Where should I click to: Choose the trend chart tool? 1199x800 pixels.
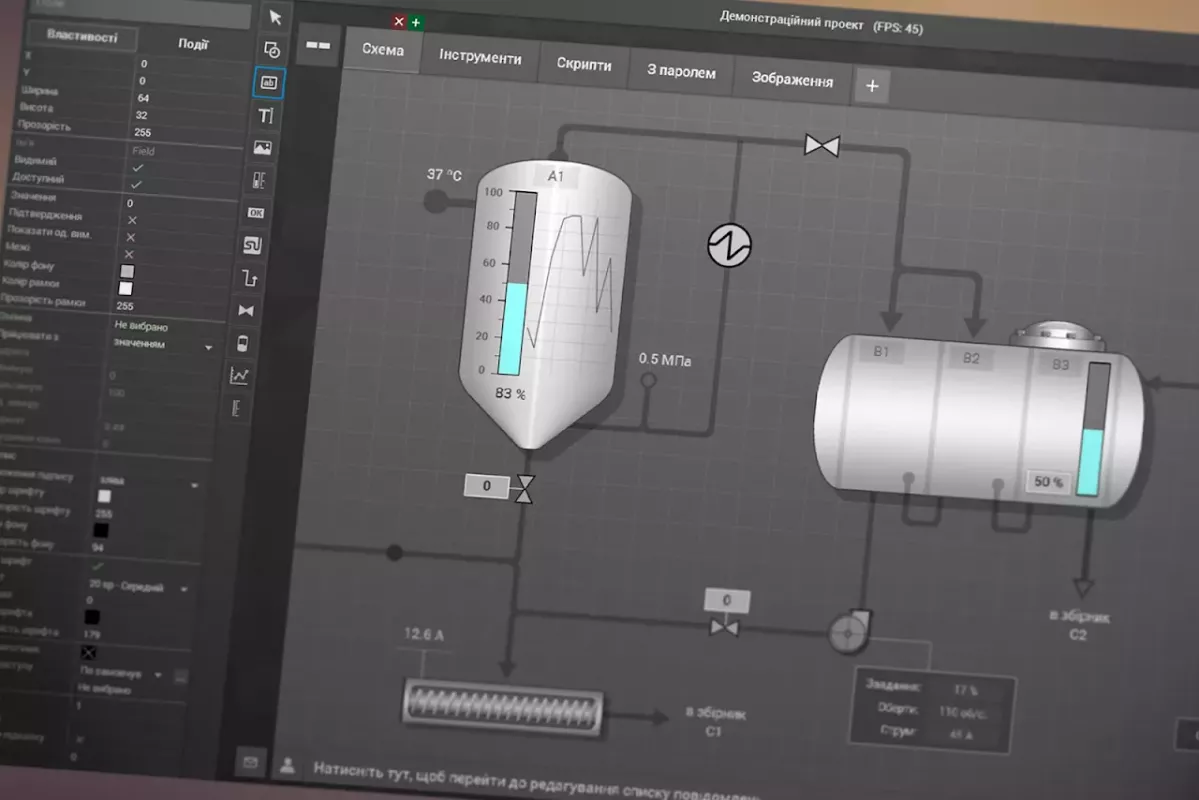[240, 375]
